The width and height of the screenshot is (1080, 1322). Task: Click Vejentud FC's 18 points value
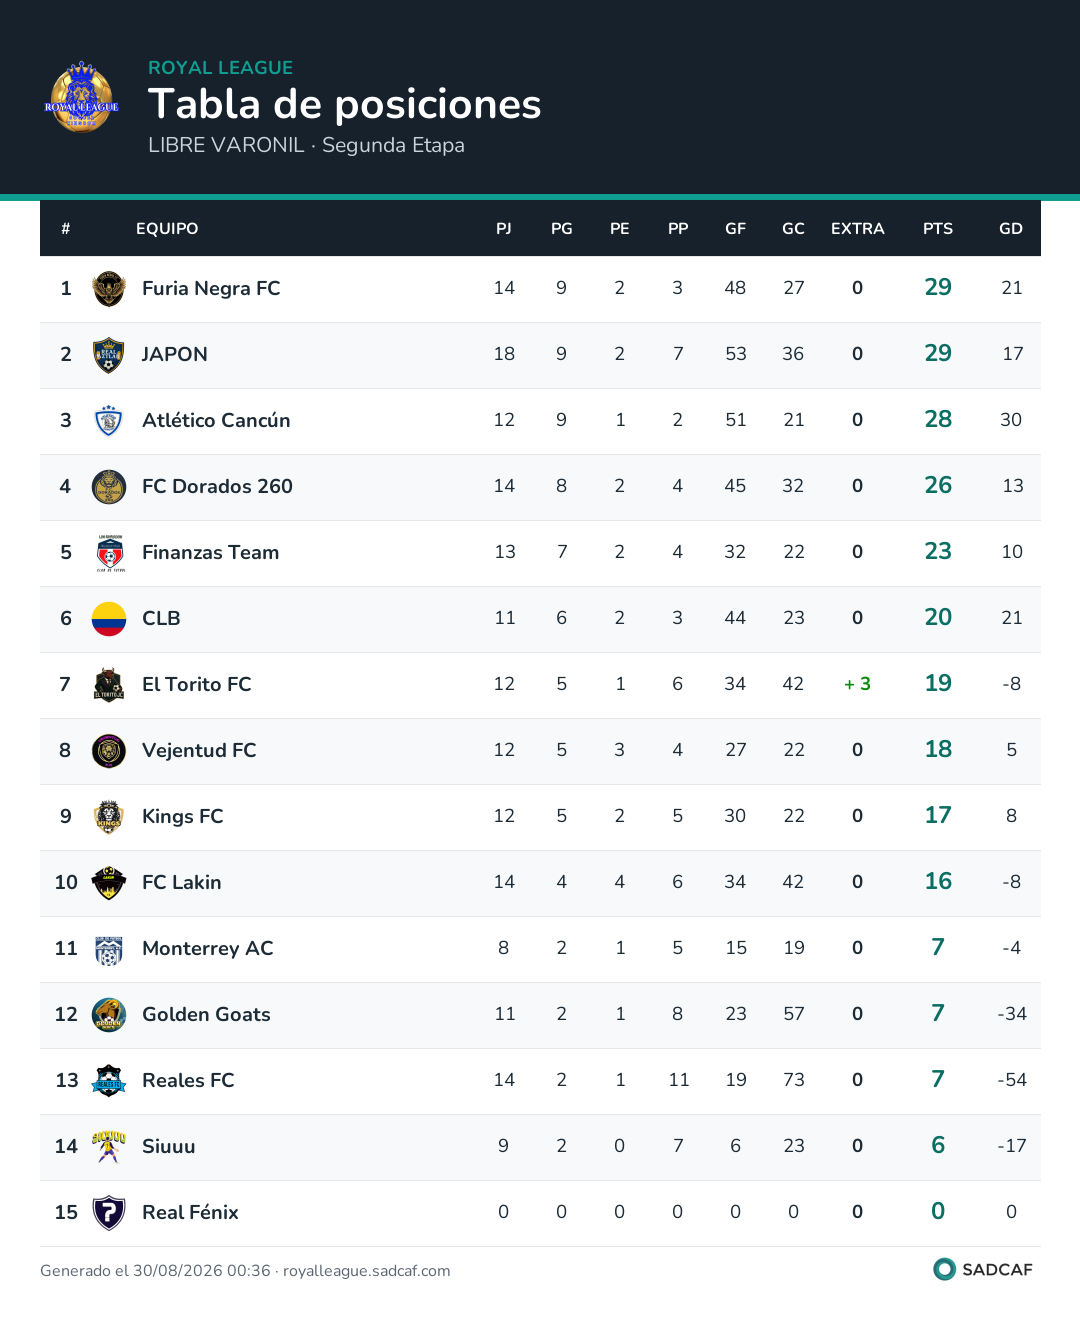[938, 749]
